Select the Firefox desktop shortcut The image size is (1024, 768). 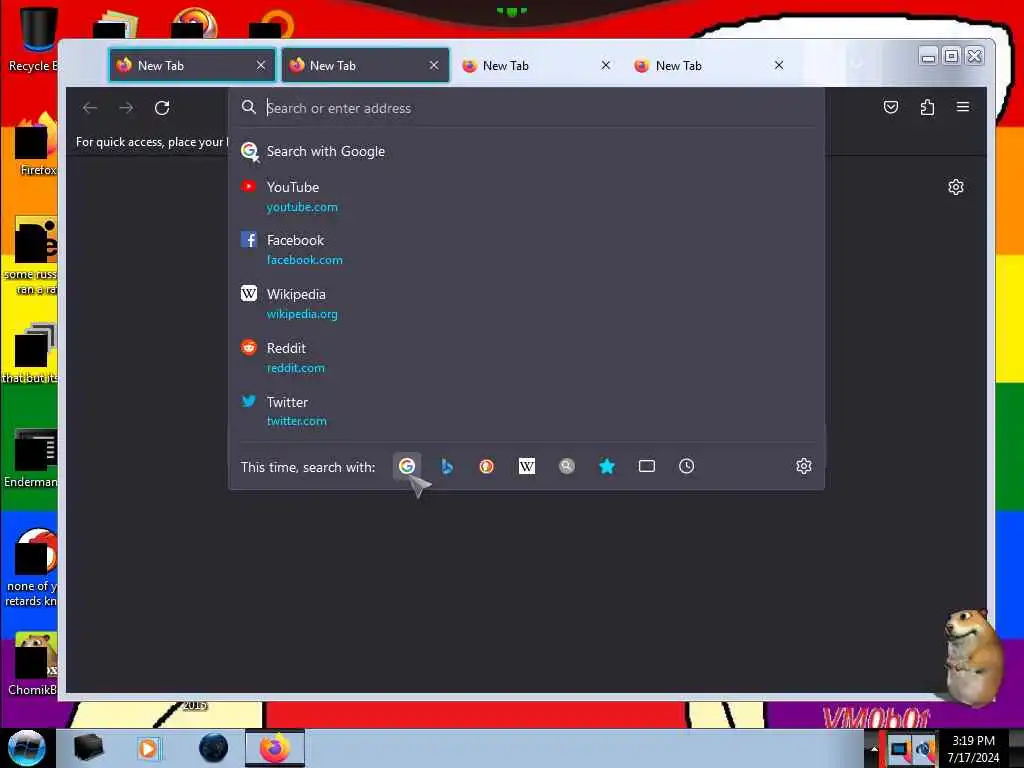point(34,145)
